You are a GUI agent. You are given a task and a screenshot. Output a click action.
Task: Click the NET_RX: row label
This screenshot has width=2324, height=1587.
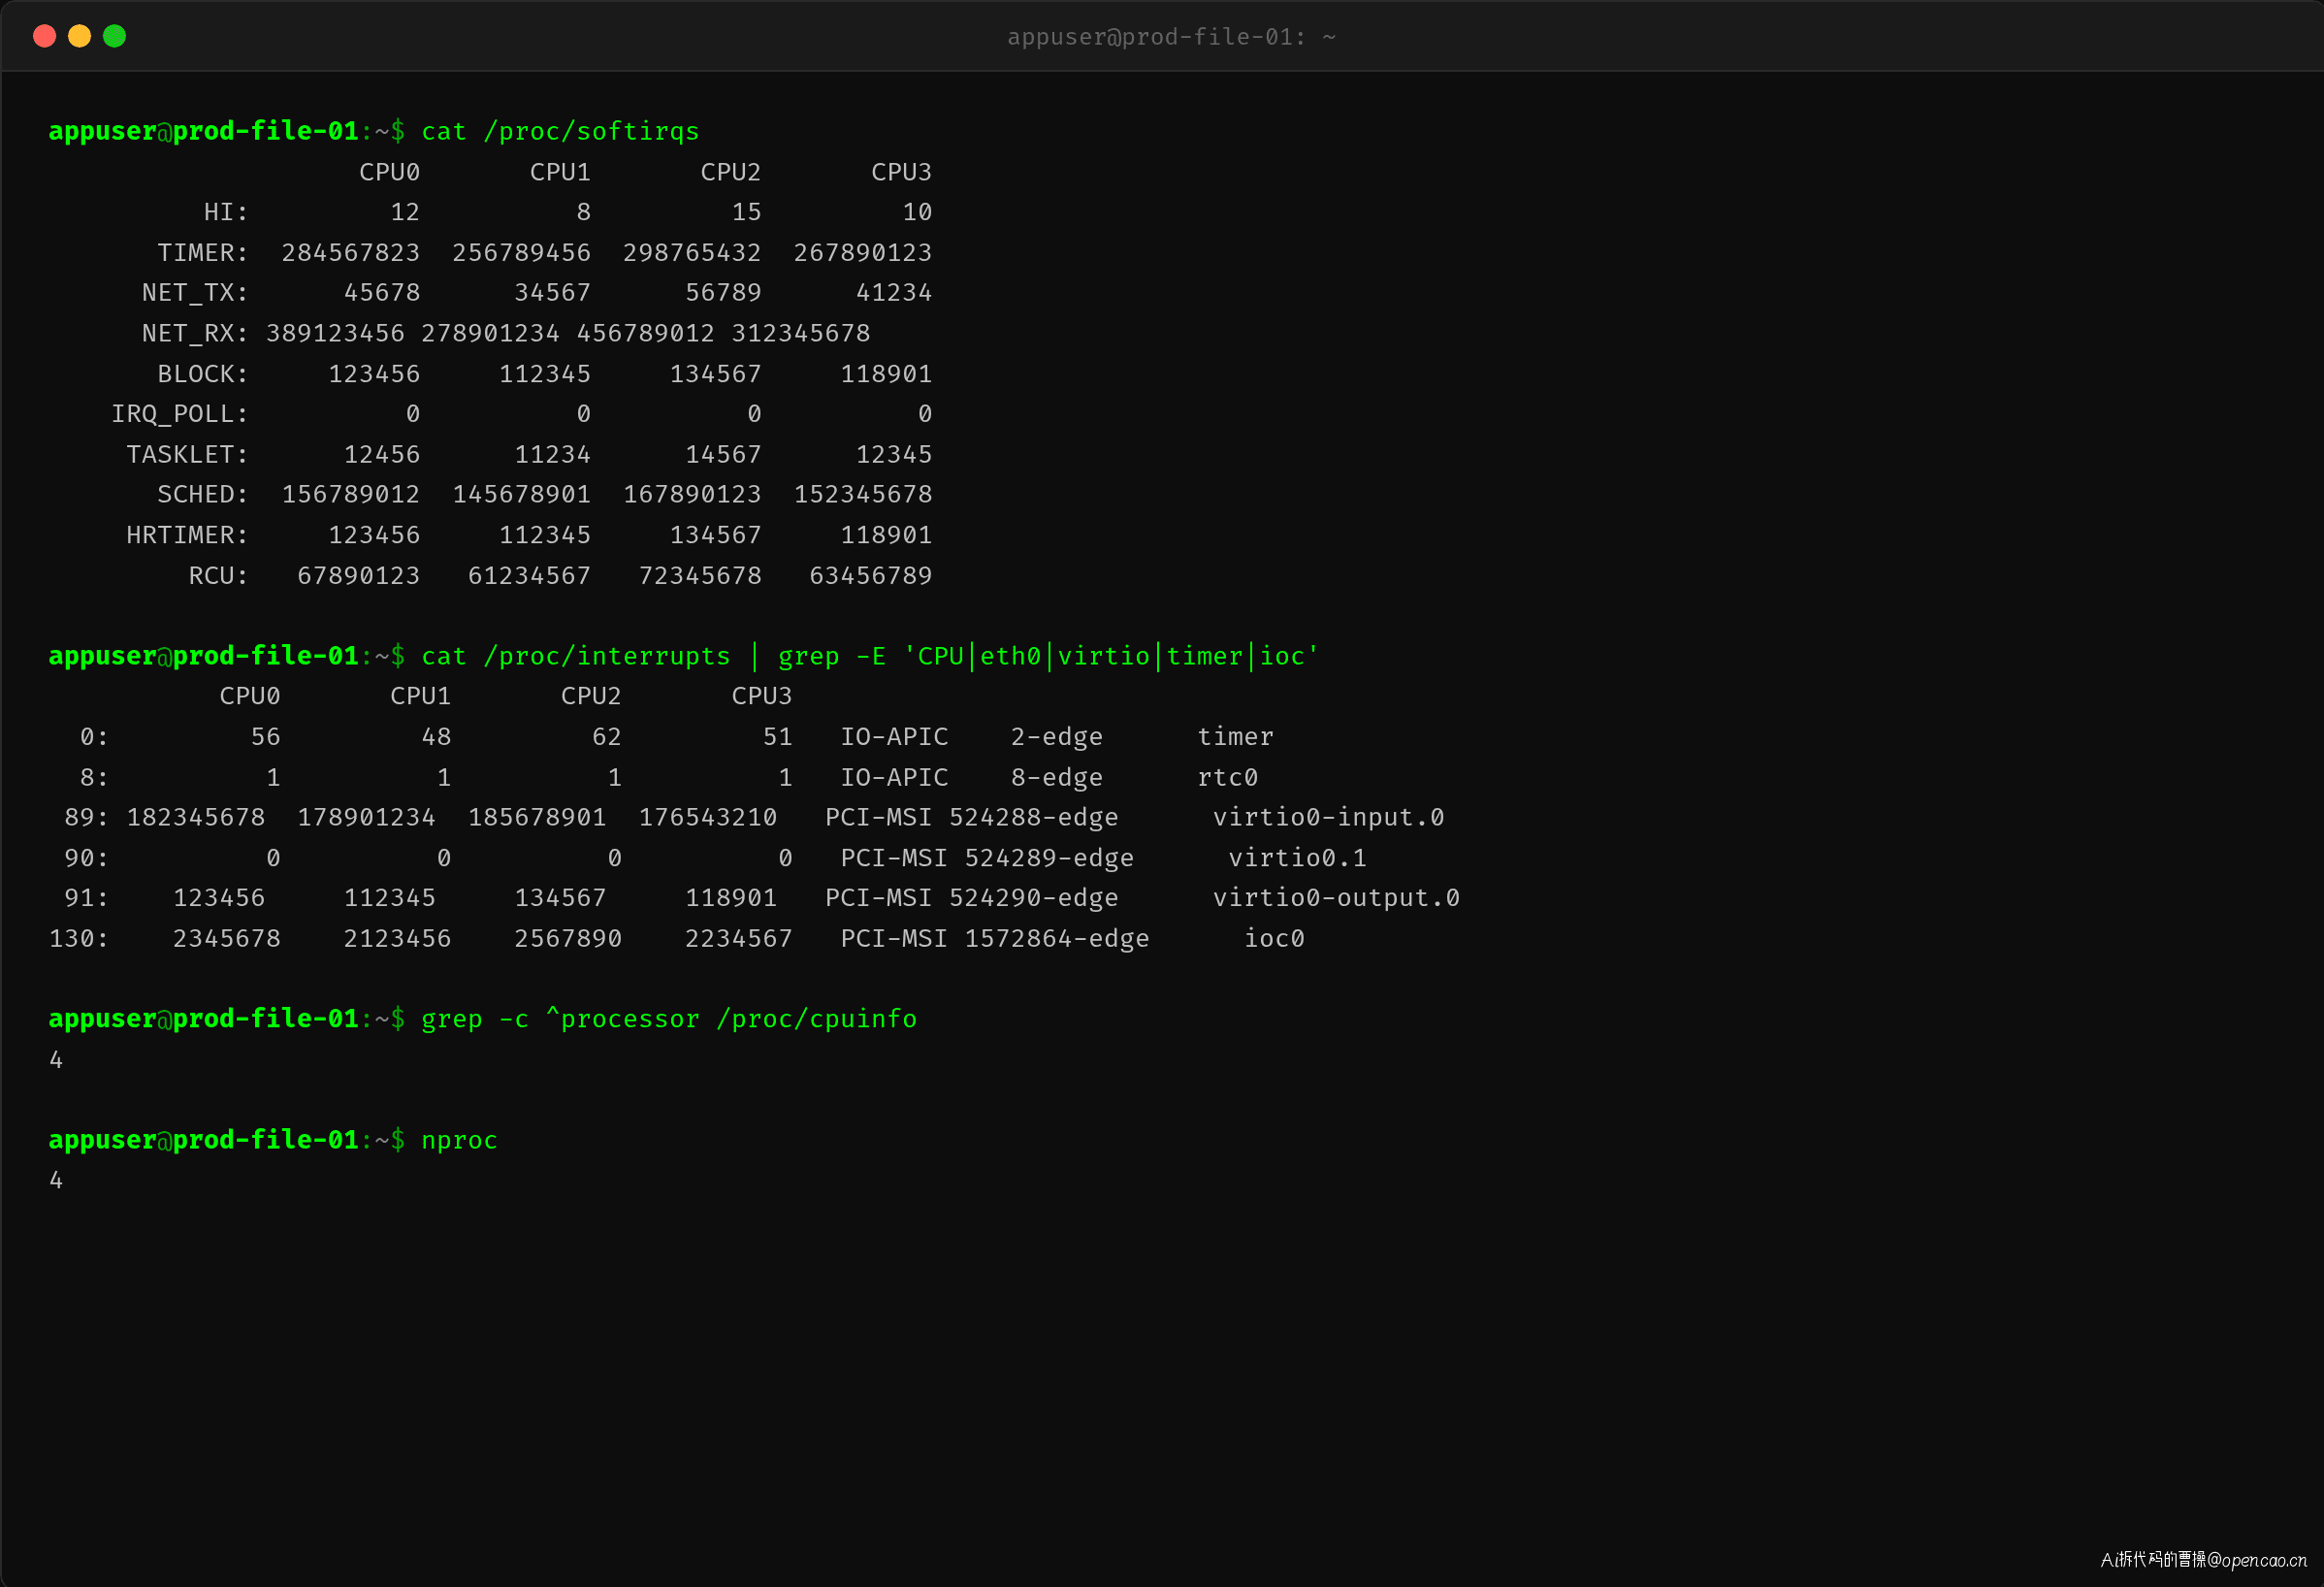(x=195, y=333)
